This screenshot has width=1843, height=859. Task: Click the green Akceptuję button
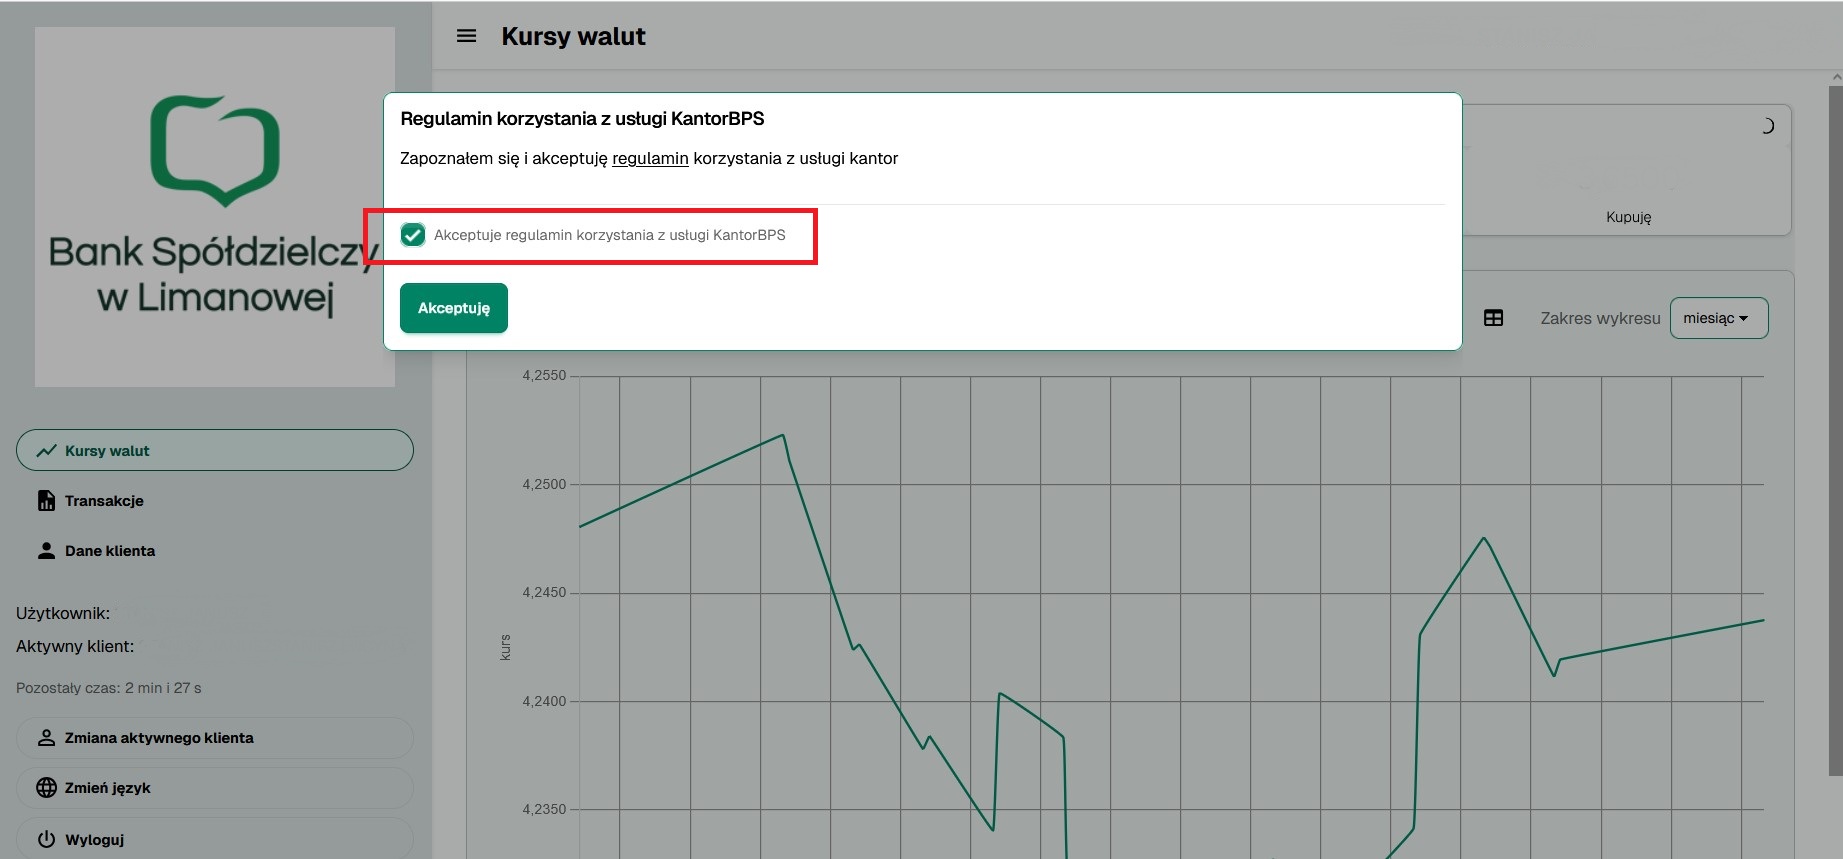click(454, 308)
